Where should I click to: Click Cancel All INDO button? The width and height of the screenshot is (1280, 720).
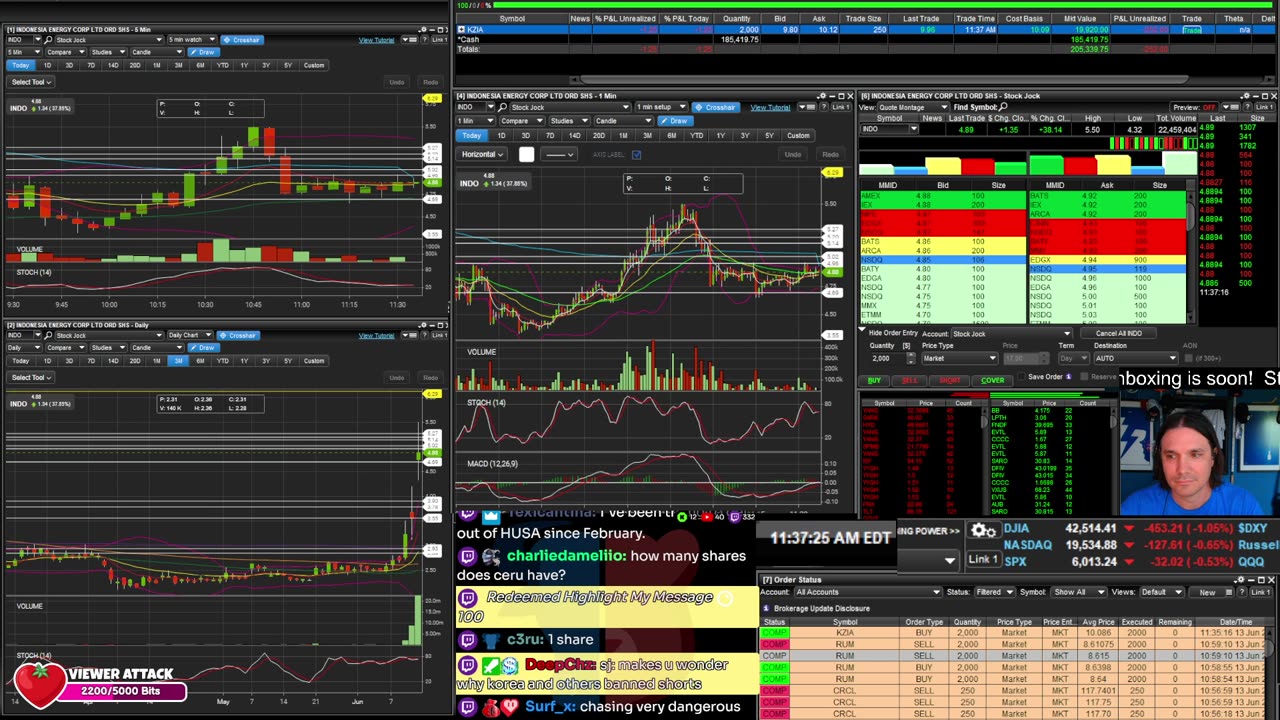click(1118, 334)
